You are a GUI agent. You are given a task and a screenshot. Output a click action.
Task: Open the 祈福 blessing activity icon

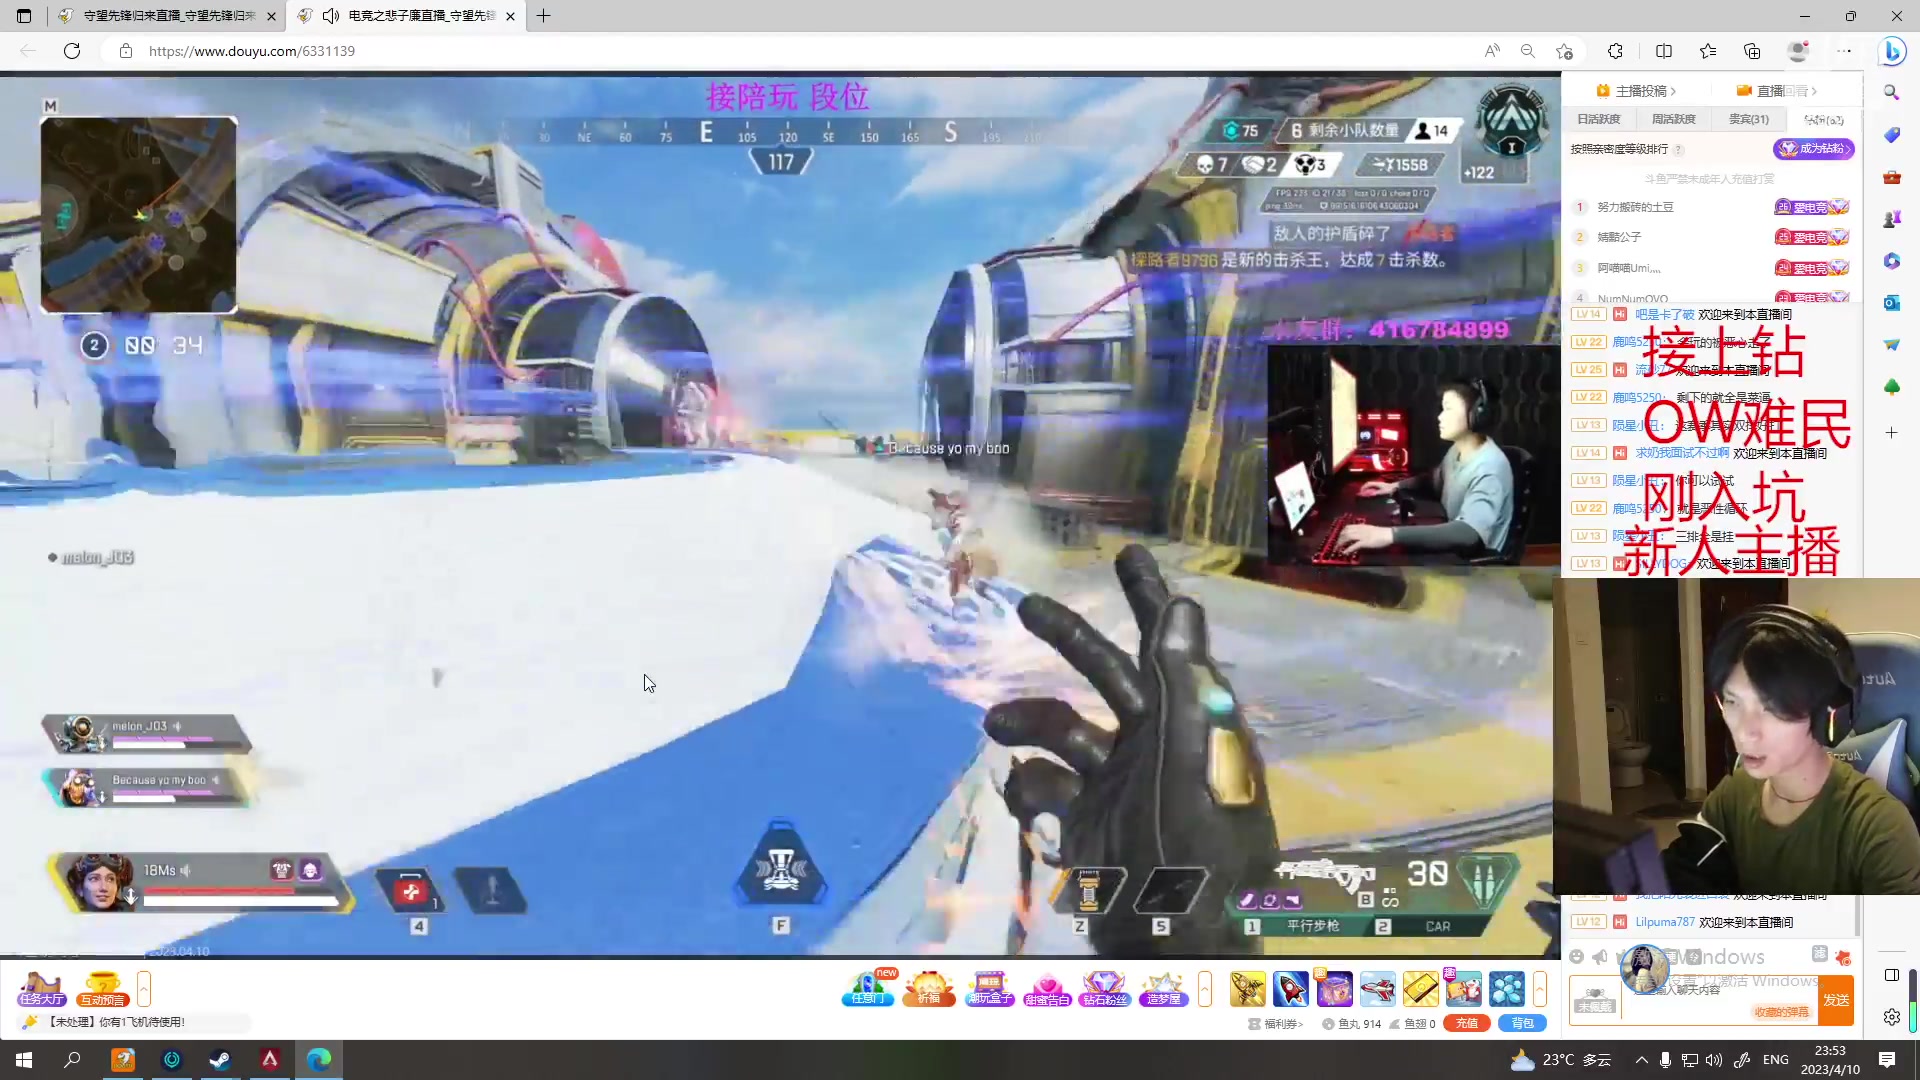[x=929, y=988]
